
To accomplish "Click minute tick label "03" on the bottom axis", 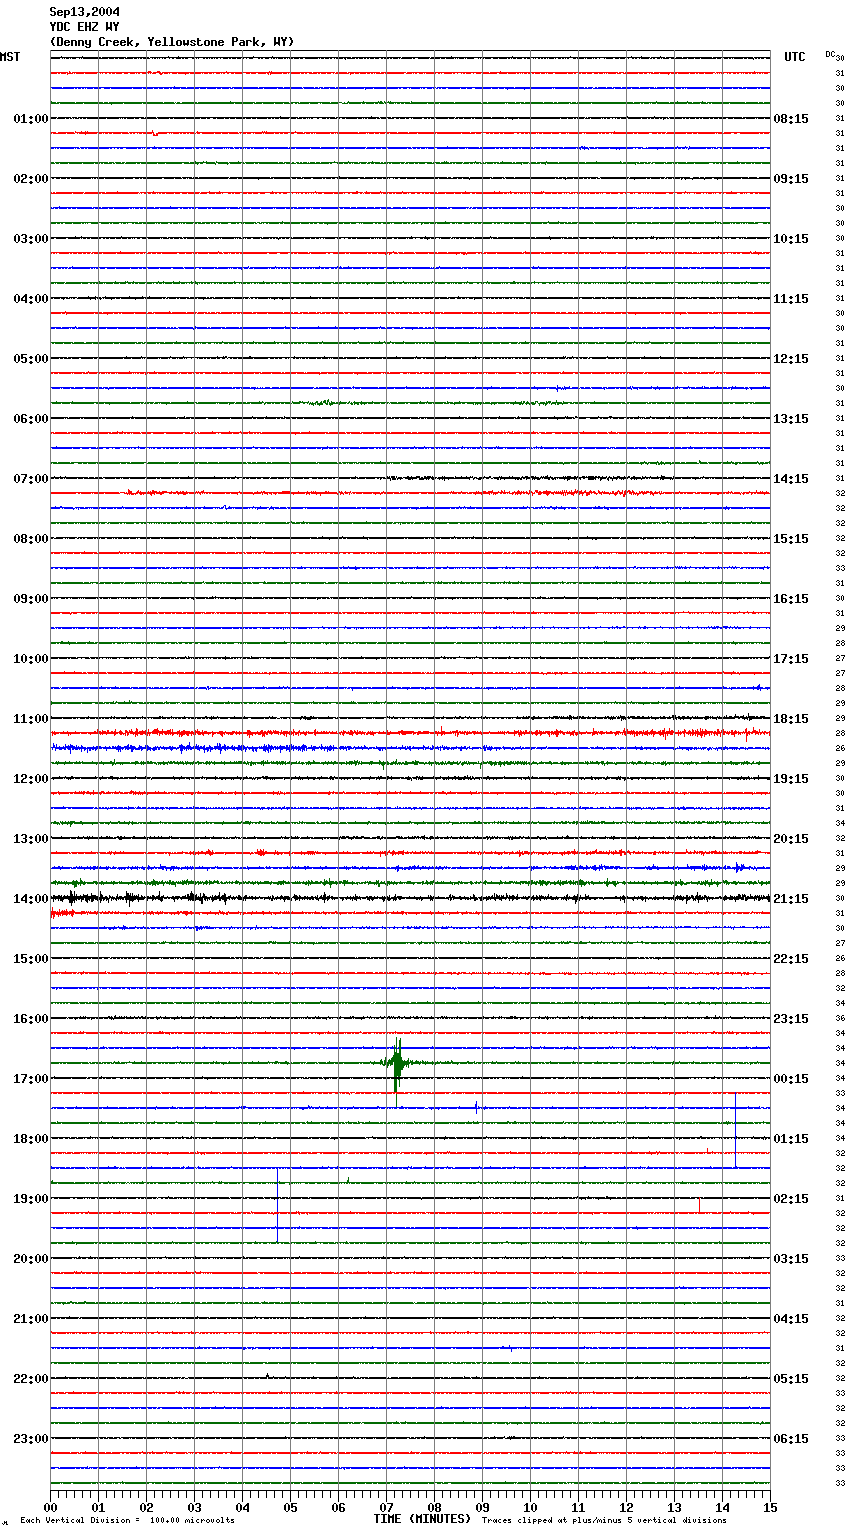I will pos(195,1507).
